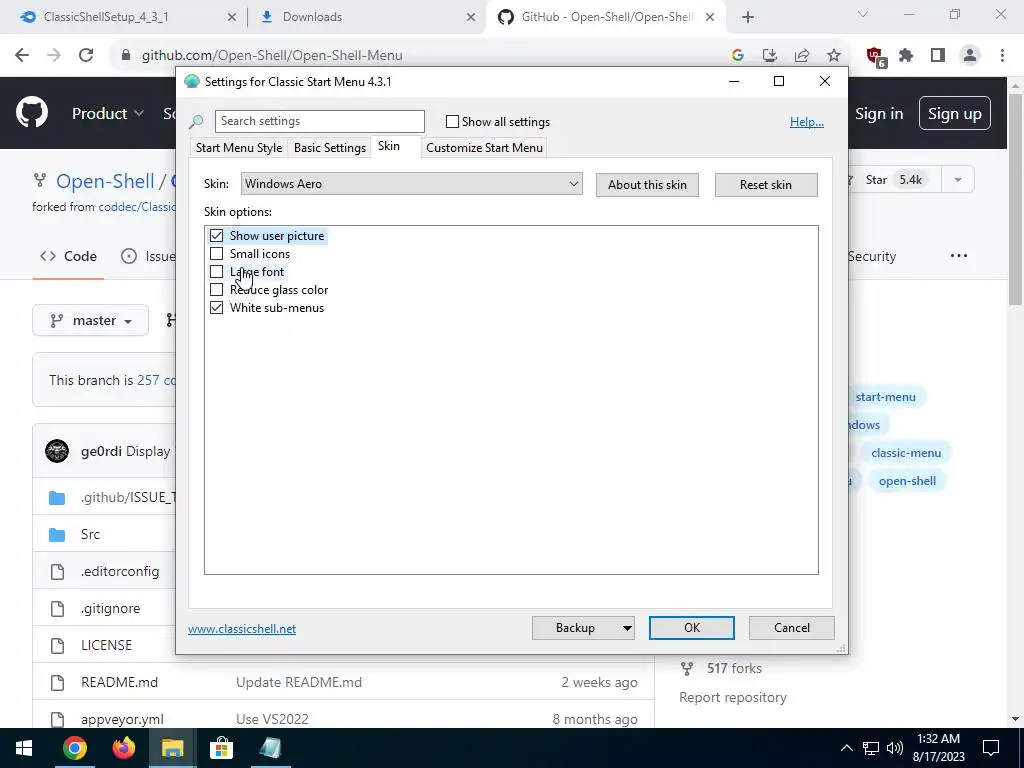Open the Help link
This screenshot has width=1024, height=768.
click(x=807, y=122)
